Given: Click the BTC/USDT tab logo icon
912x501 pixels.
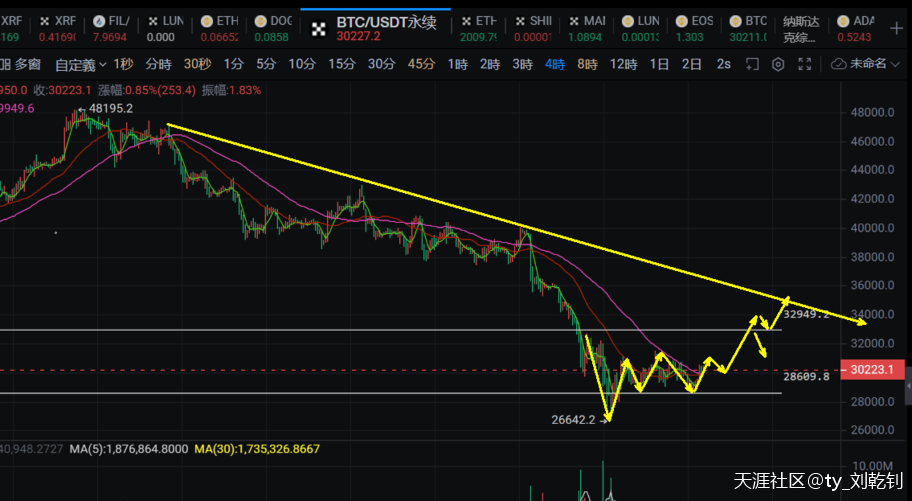Looking at the screenshot, I should (x=319, y=29).
